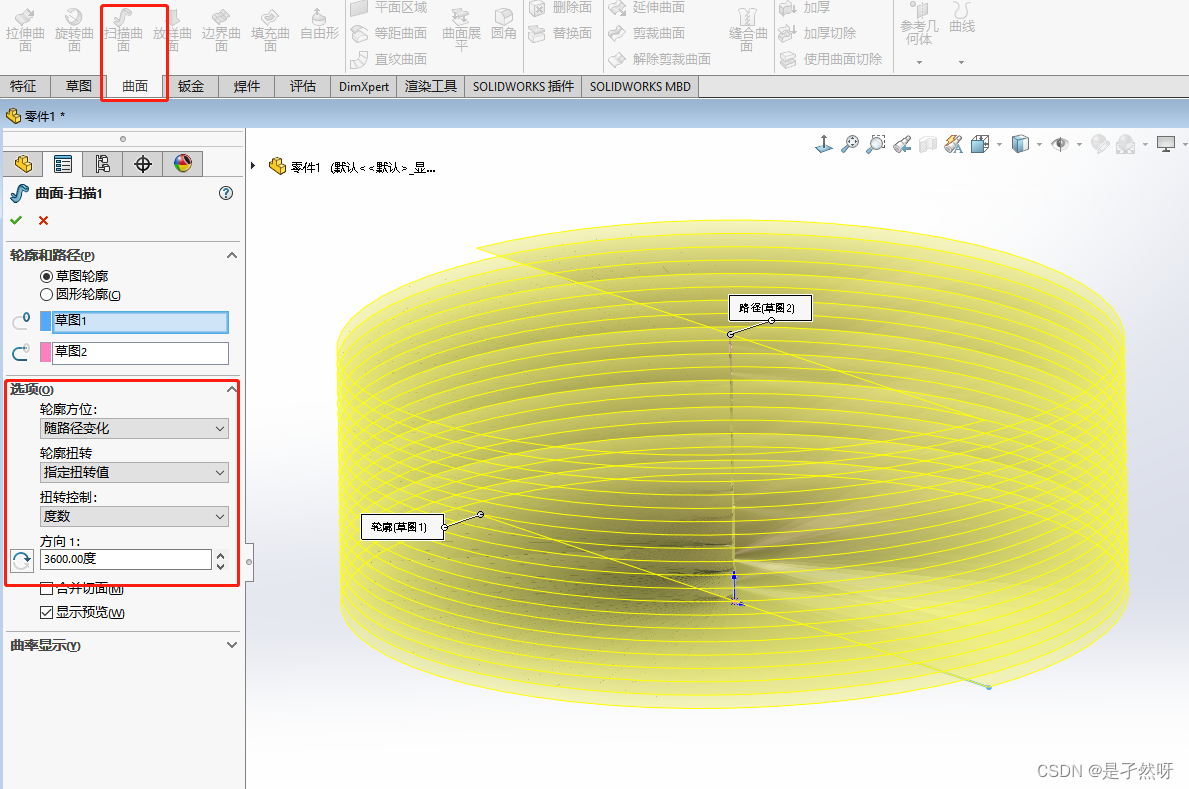1189x789 pixels.
Task: Open the display style dropdown arrow
Action: point(1040,144)
